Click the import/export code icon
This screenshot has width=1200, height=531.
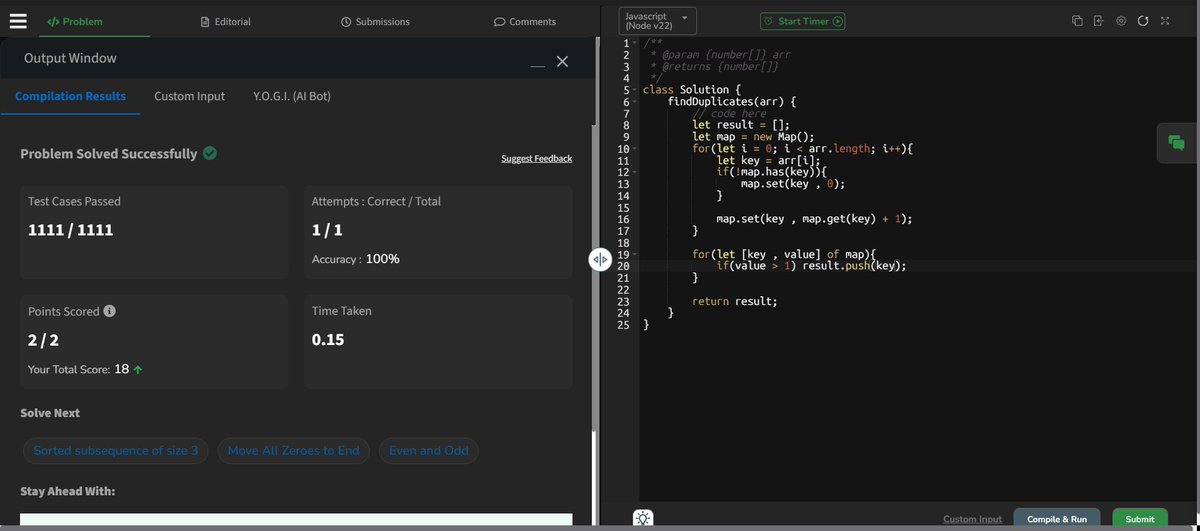(1098, 21)
